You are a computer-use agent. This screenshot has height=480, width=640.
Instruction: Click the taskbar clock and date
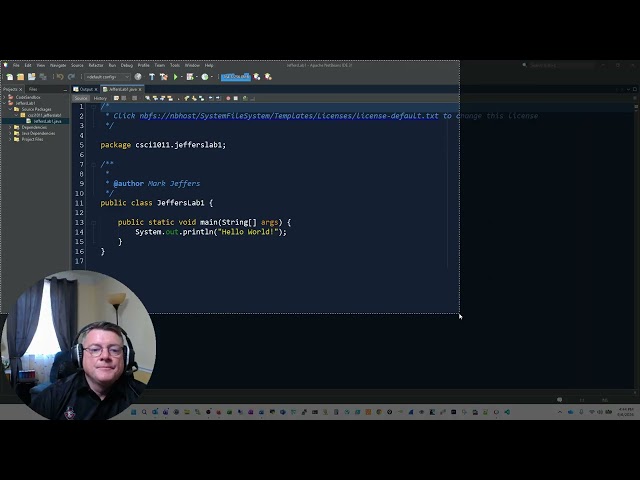coord(626,412)
